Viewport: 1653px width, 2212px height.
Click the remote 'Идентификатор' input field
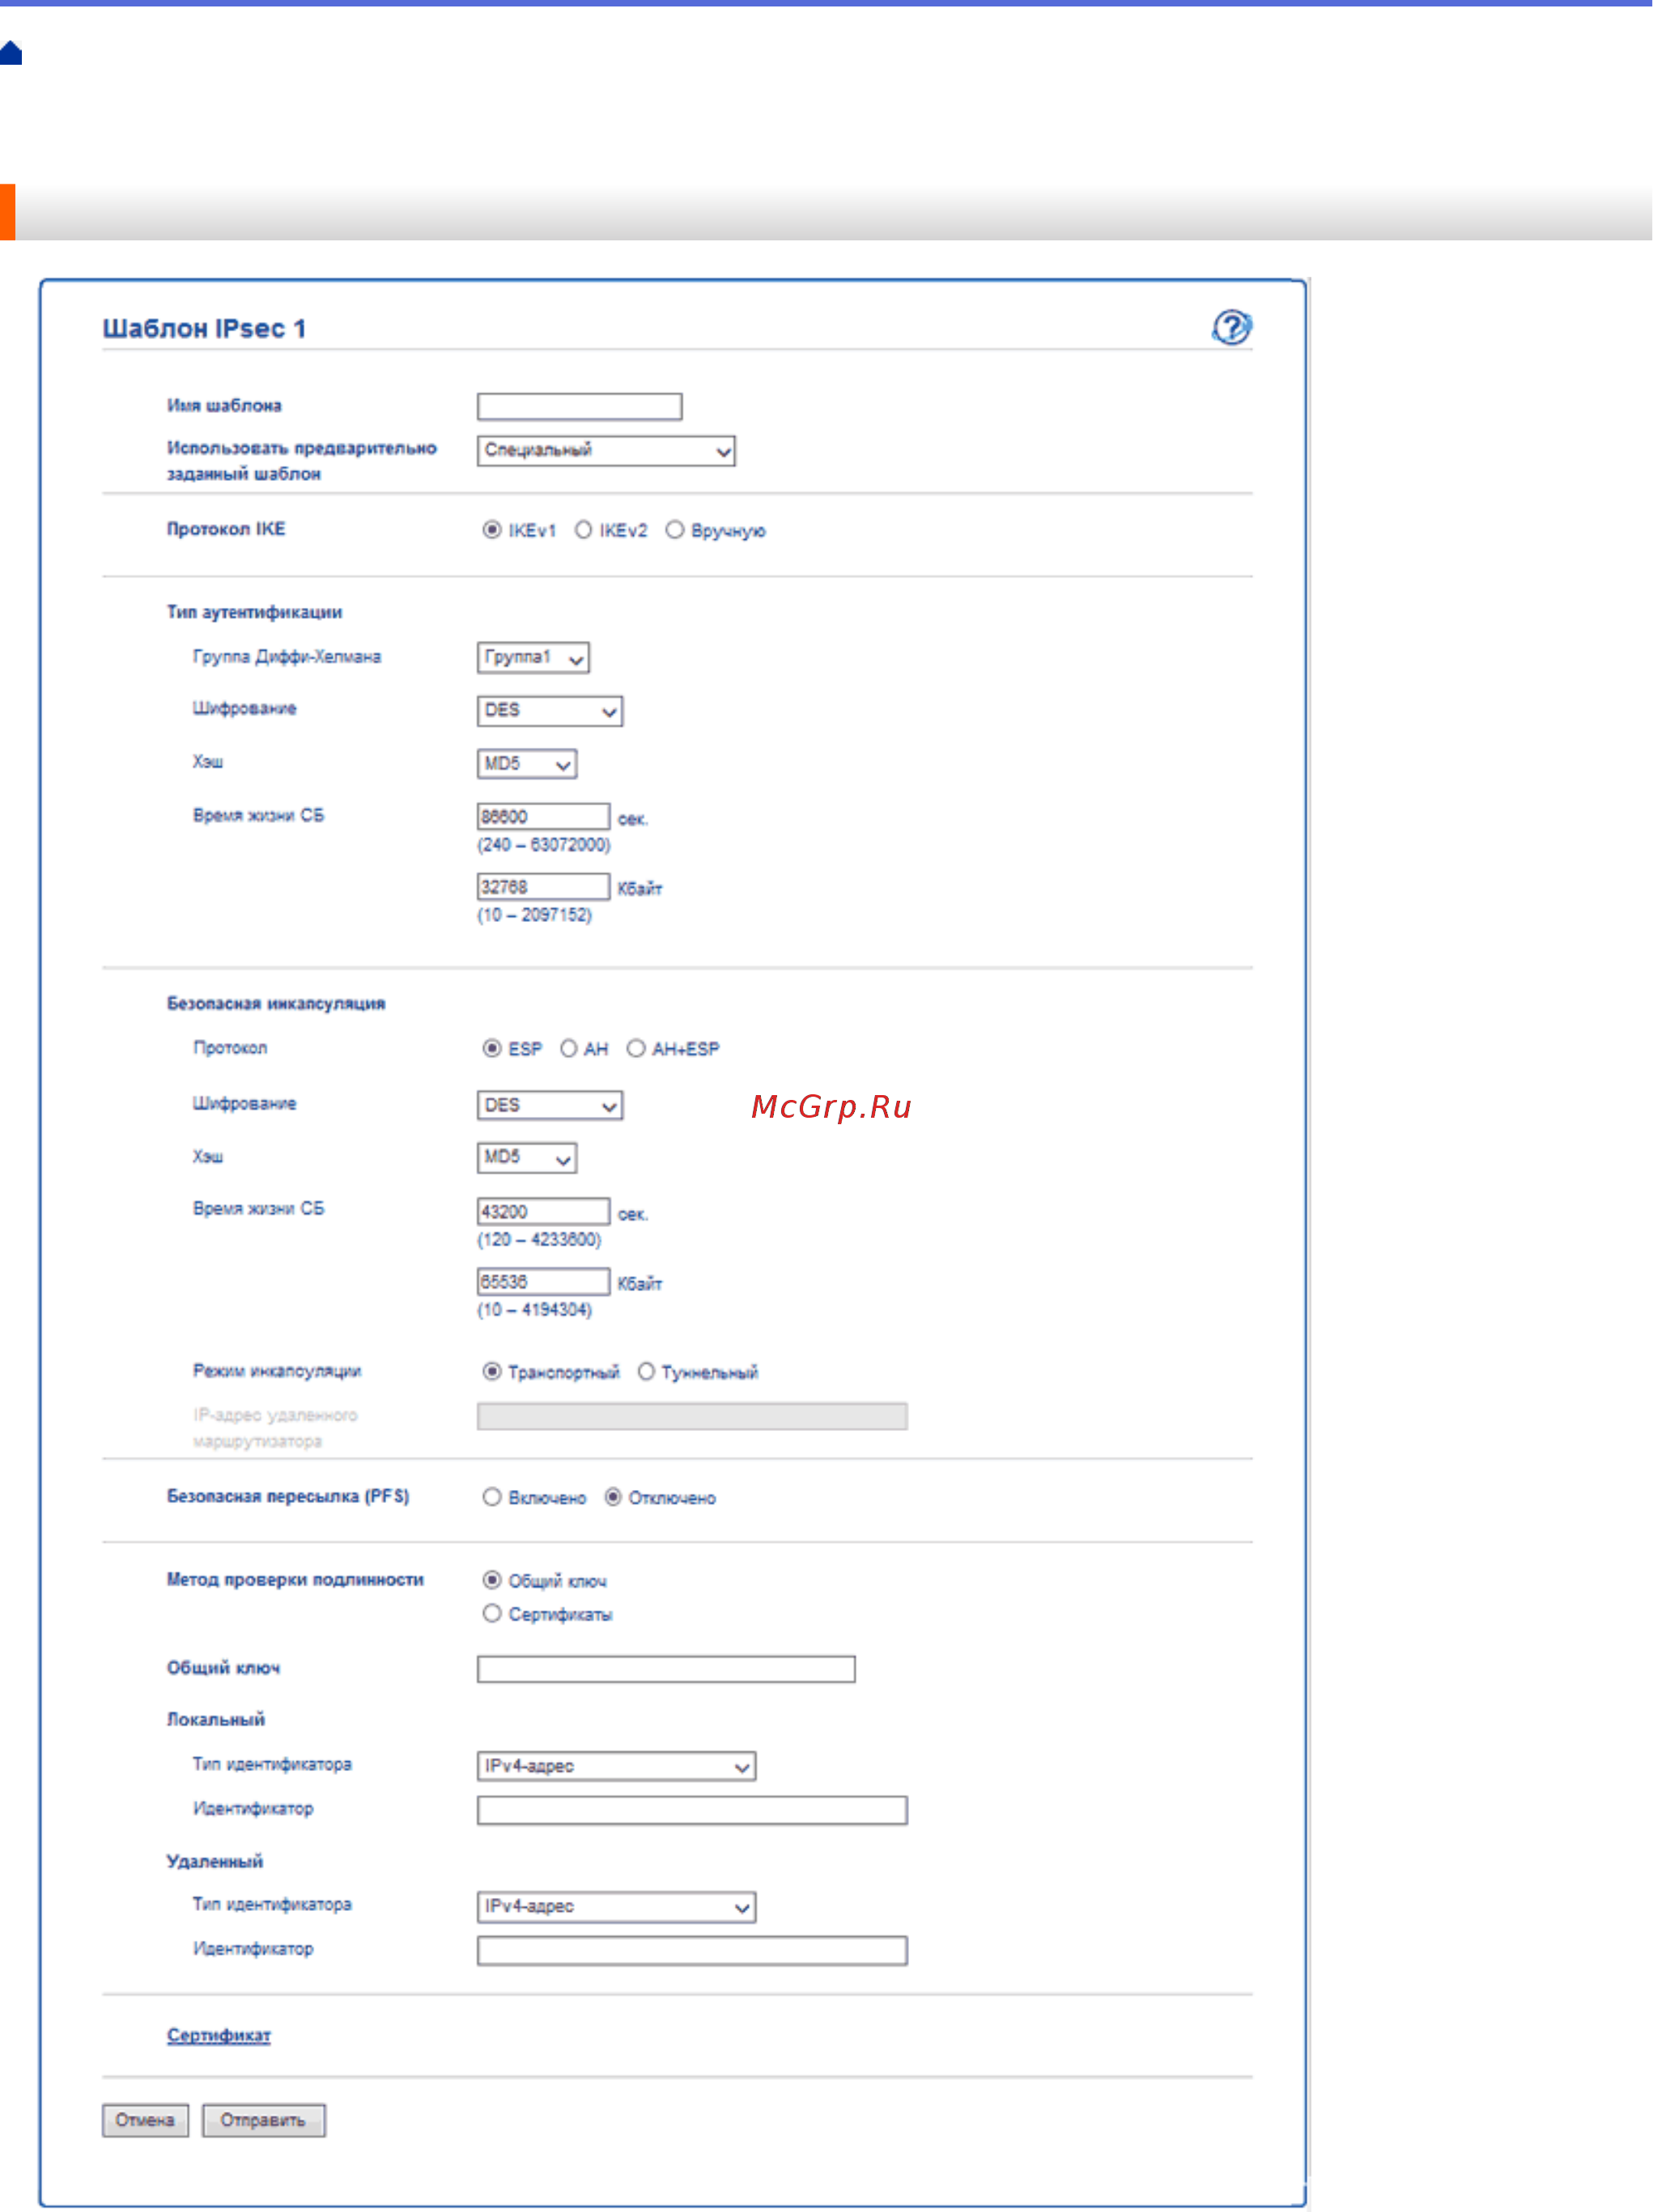[x=692, y=1950]
